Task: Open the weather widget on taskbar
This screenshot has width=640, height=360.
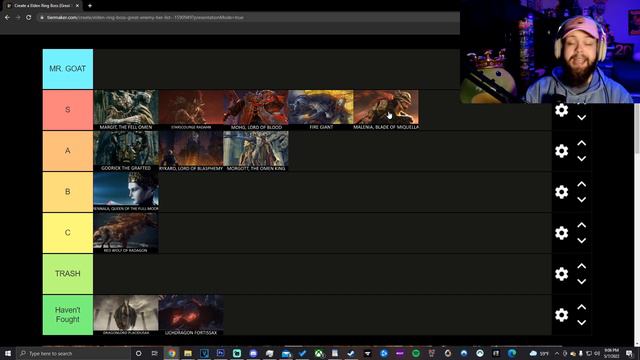Action: pyautogui.click(x=539, y=353)
